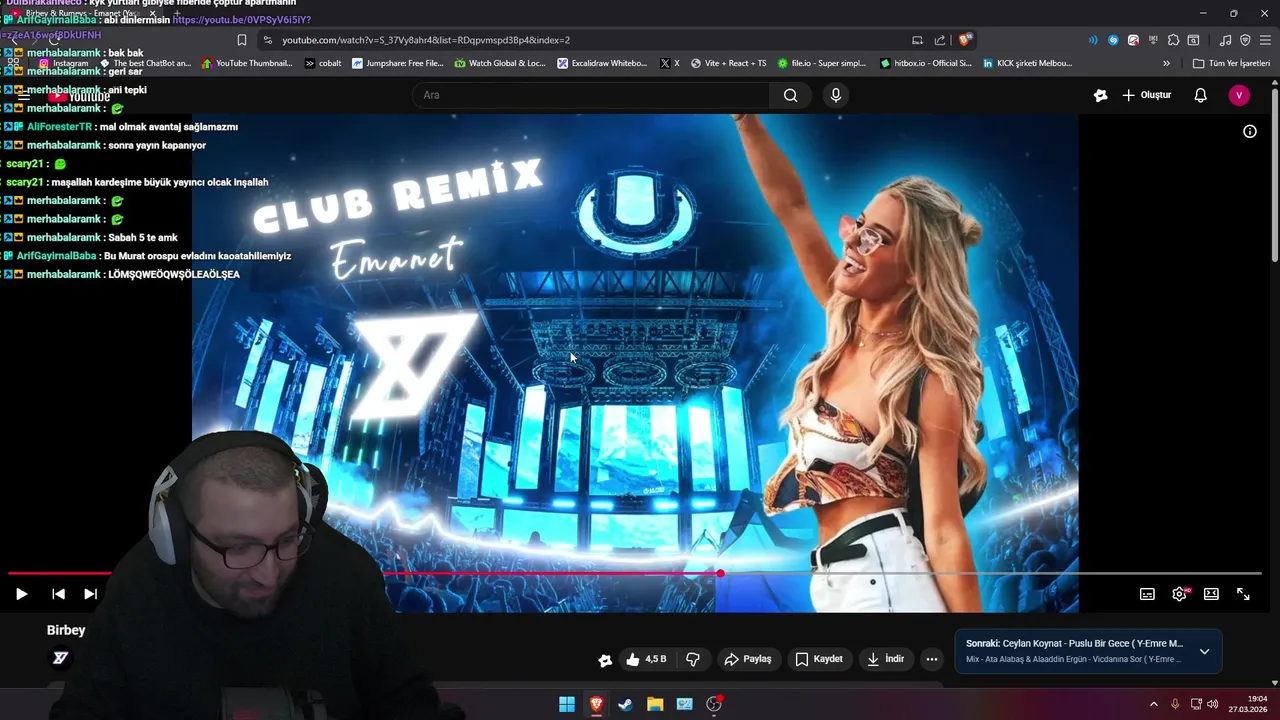Open the Excalidraw Whitebo... bookmark
Image resolution: width=1280 pixels, height=720 pixels.
tap(602, 63)
